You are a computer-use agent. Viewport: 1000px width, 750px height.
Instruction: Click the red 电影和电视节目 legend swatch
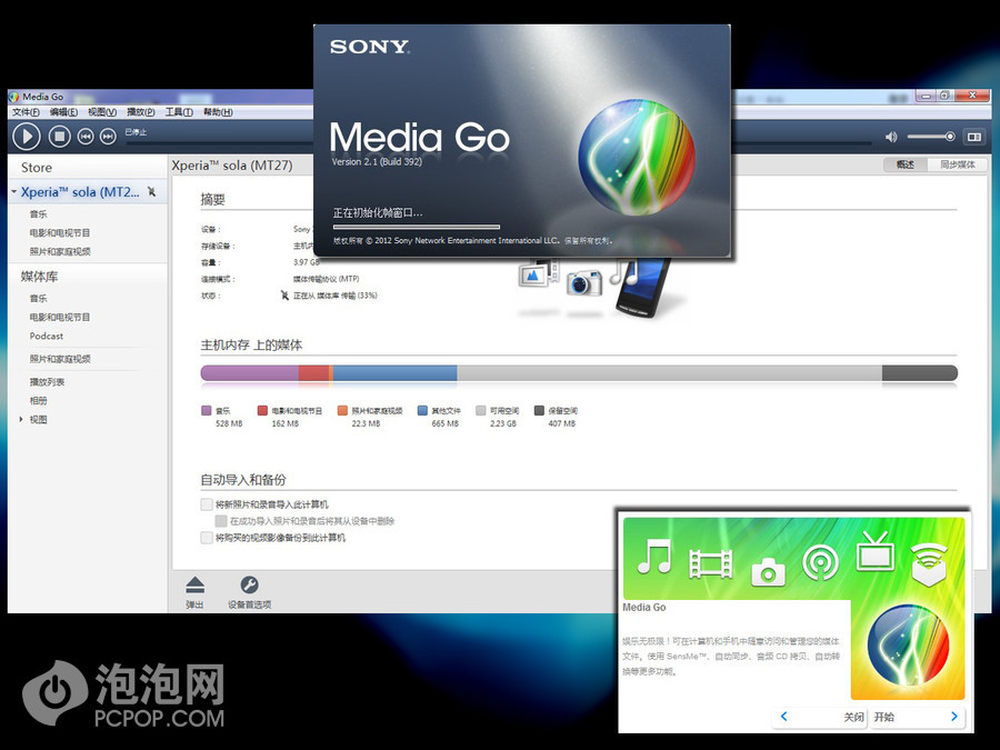point(262,410)
